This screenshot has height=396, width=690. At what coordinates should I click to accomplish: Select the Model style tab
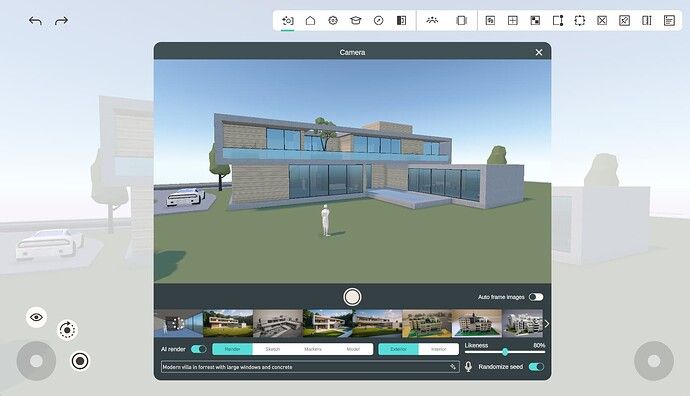[x=353, y=349]
